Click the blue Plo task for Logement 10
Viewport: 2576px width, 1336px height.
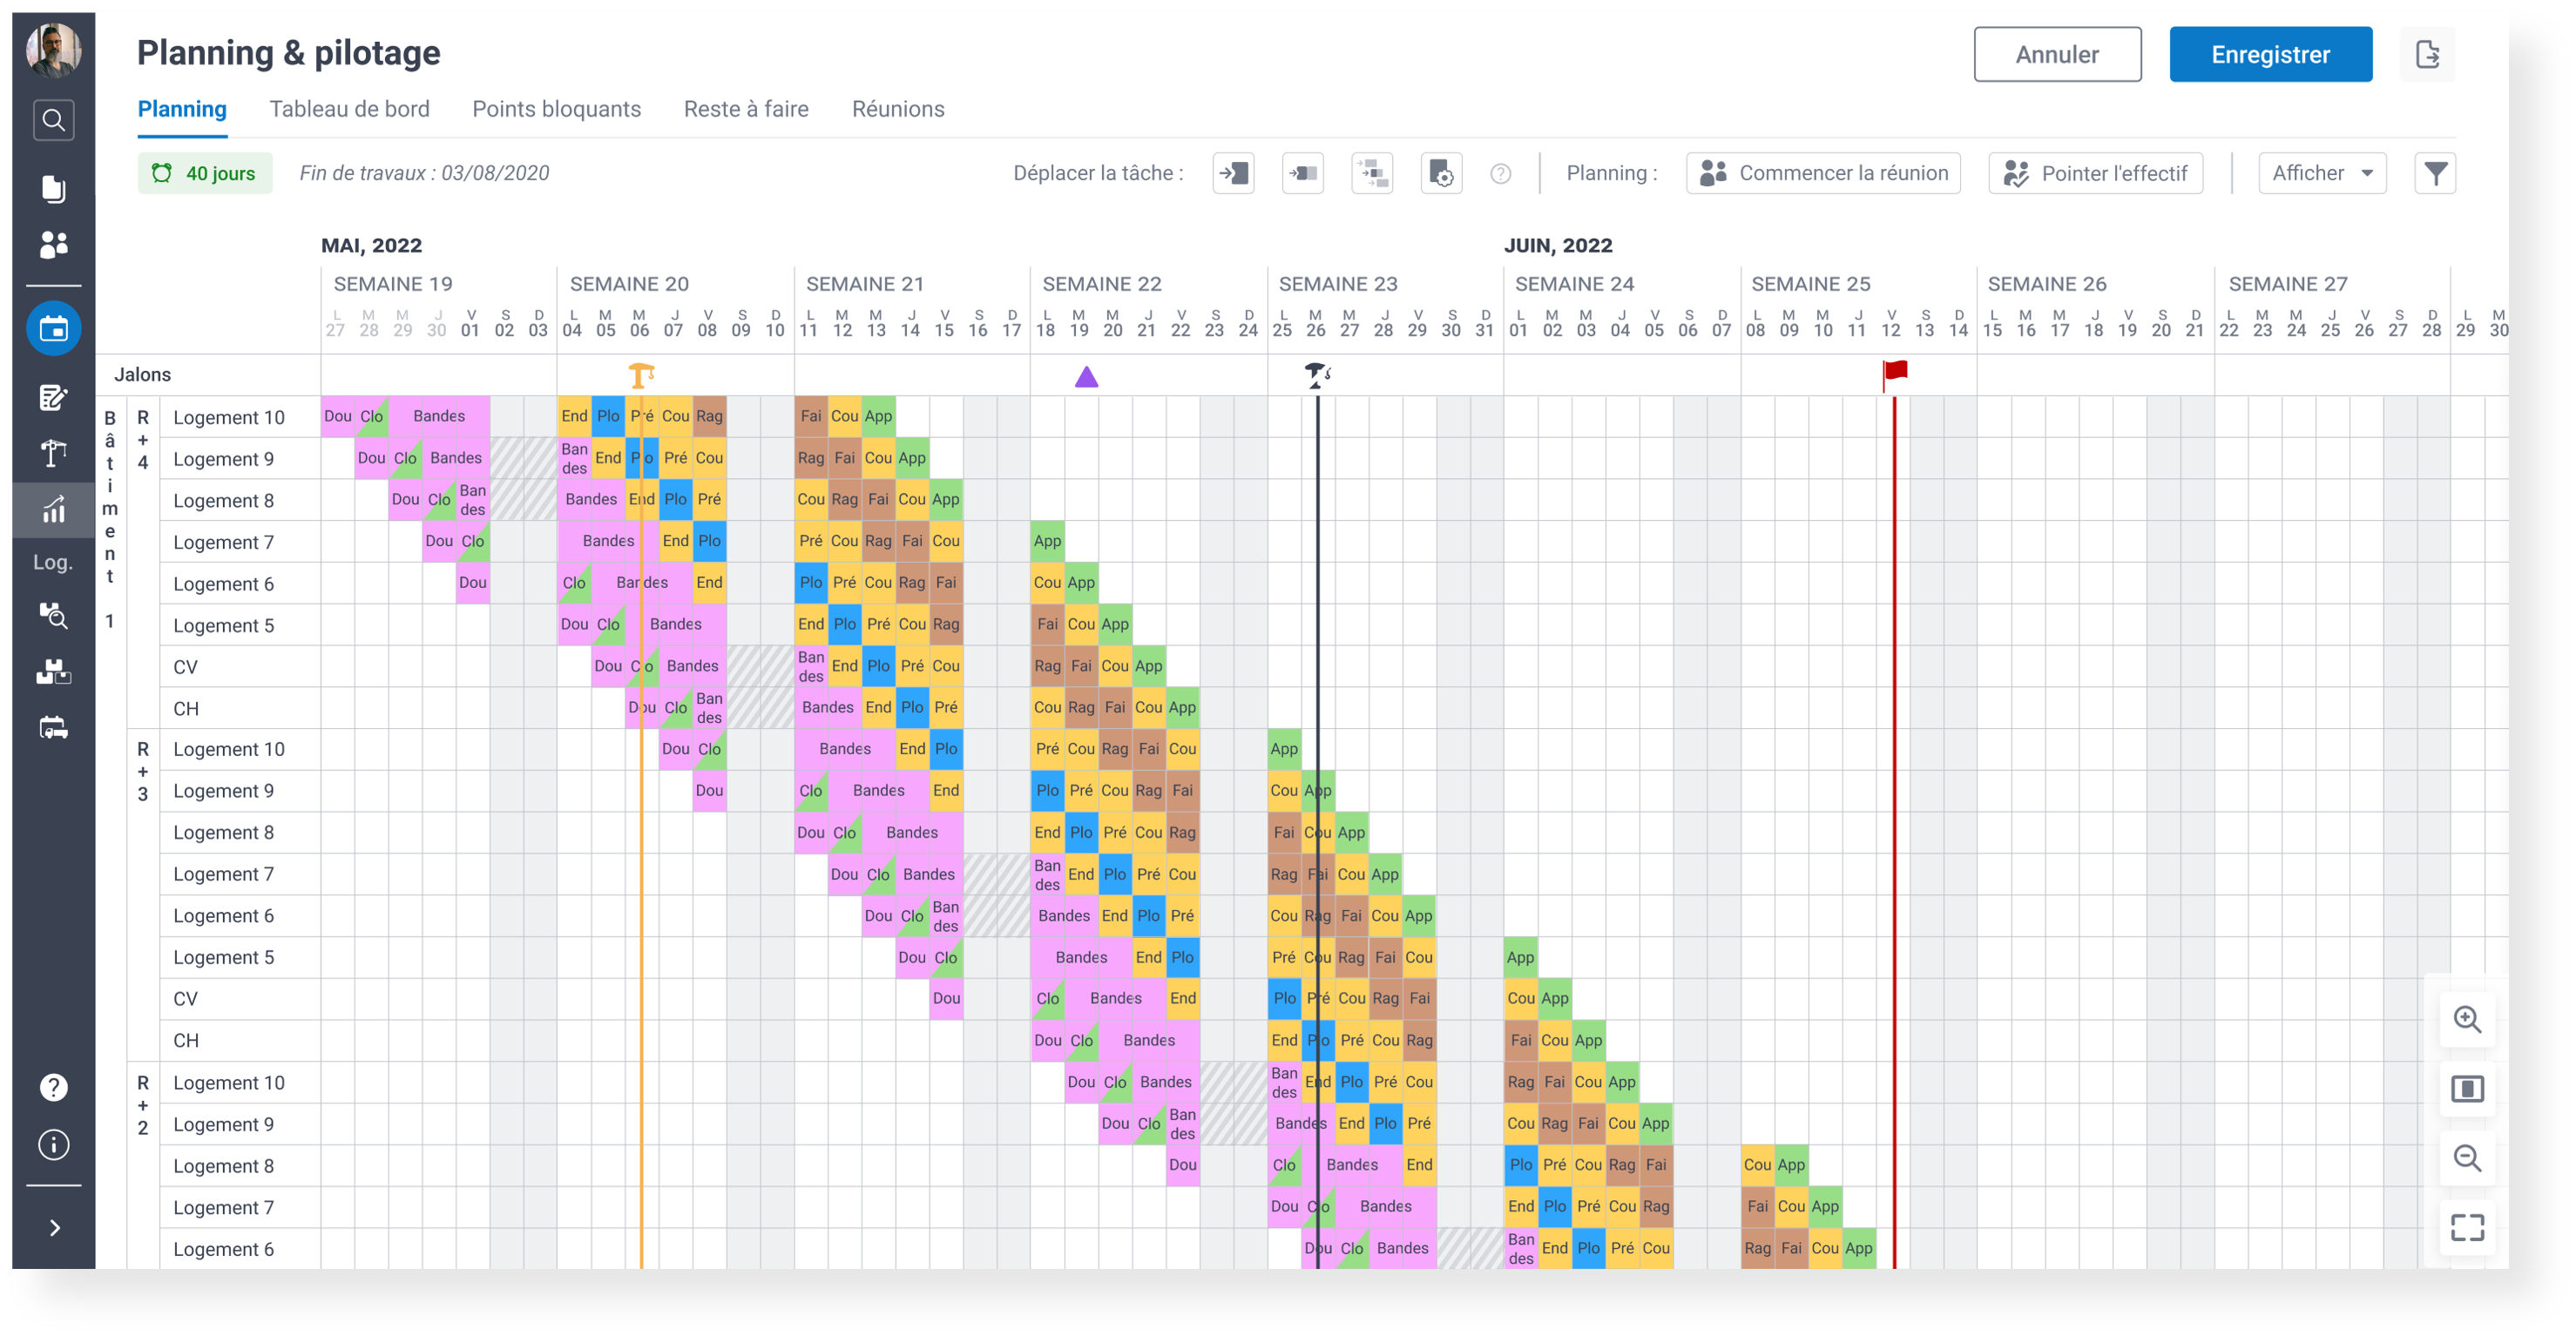(608, 416)
